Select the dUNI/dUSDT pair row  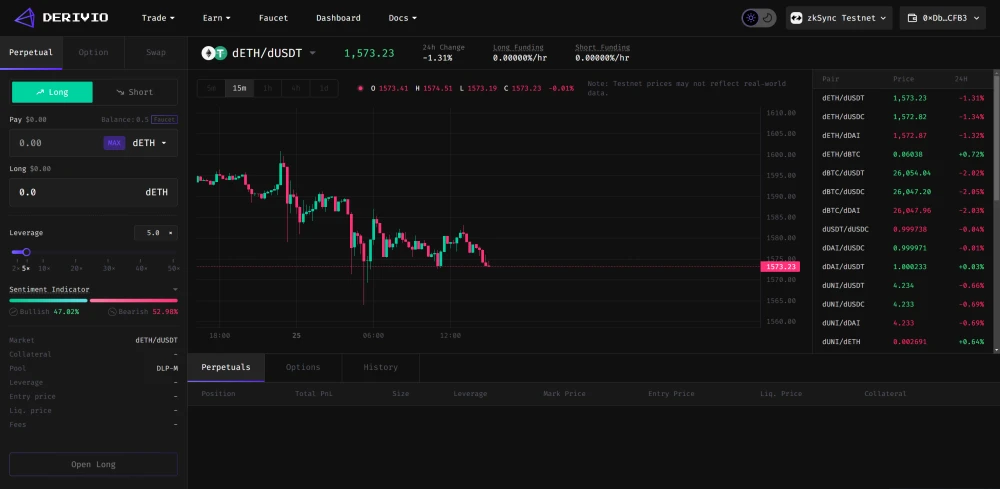point(902,285)
